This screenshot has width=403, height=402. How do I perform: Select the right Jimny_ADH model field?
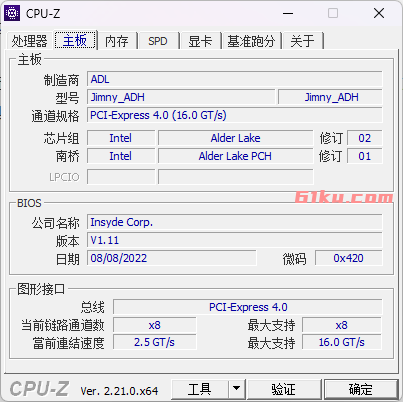coord(330,97)
